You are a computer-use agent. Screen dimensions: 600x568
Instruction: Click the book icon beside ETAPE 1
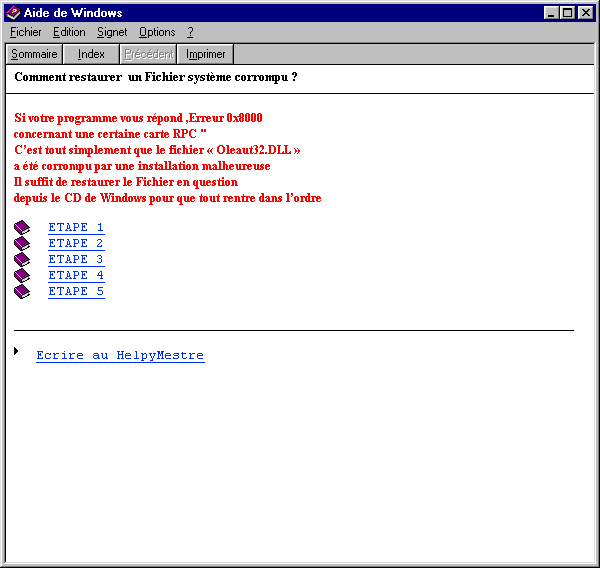22,227
